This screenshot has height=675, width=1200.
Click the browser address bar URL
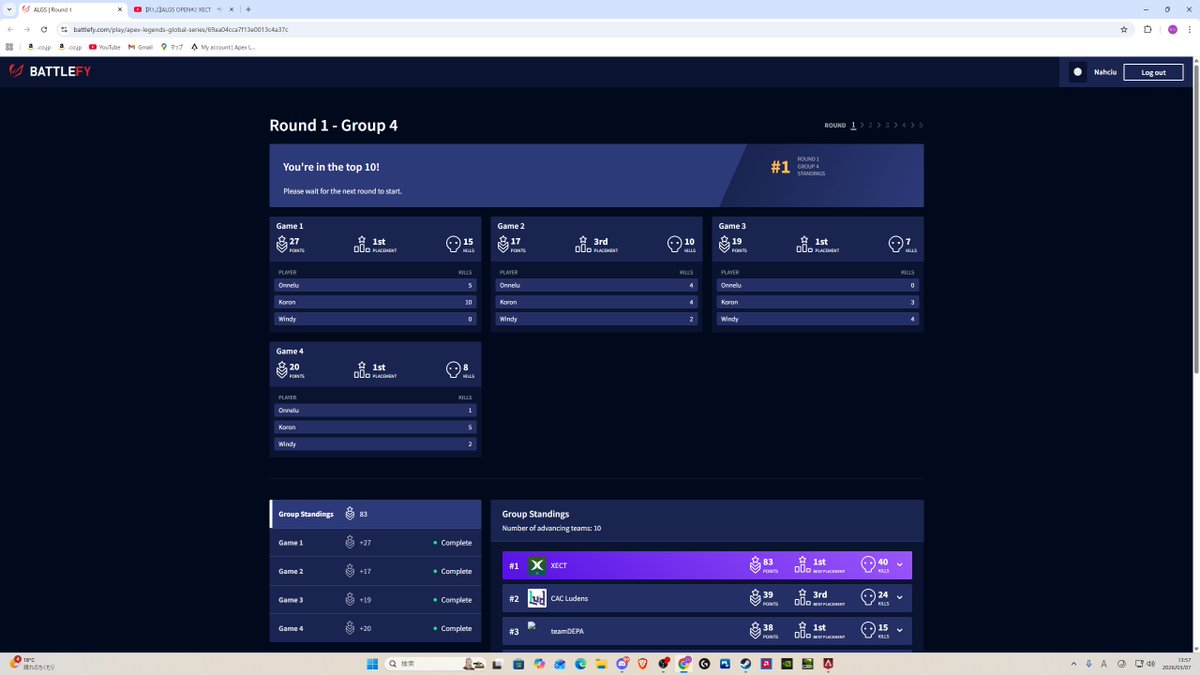[x=180, y=29]
